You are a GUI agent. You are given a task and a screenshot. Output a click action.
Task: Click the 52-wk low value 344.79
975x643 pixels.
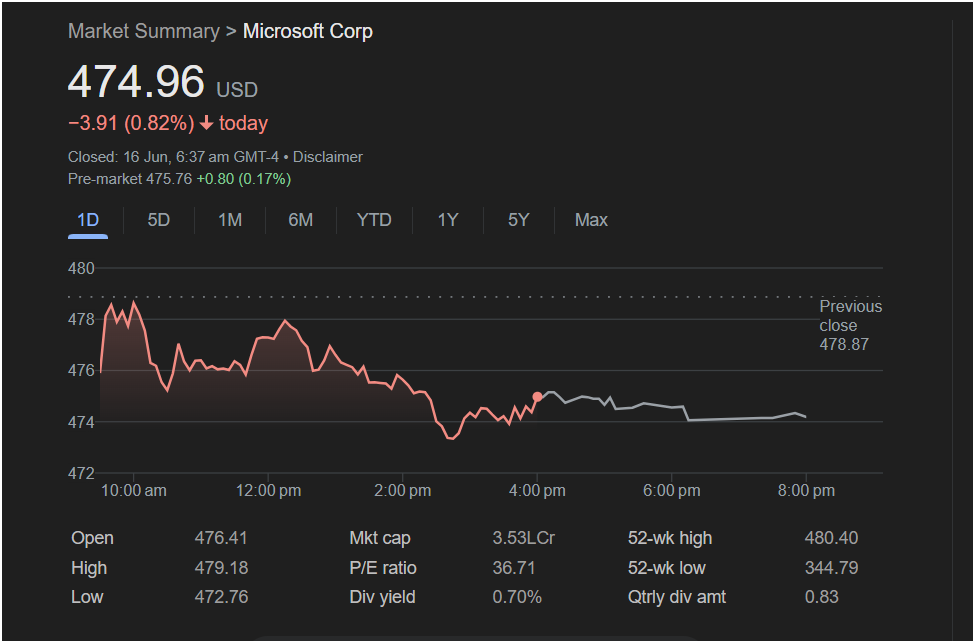point(831,568)
